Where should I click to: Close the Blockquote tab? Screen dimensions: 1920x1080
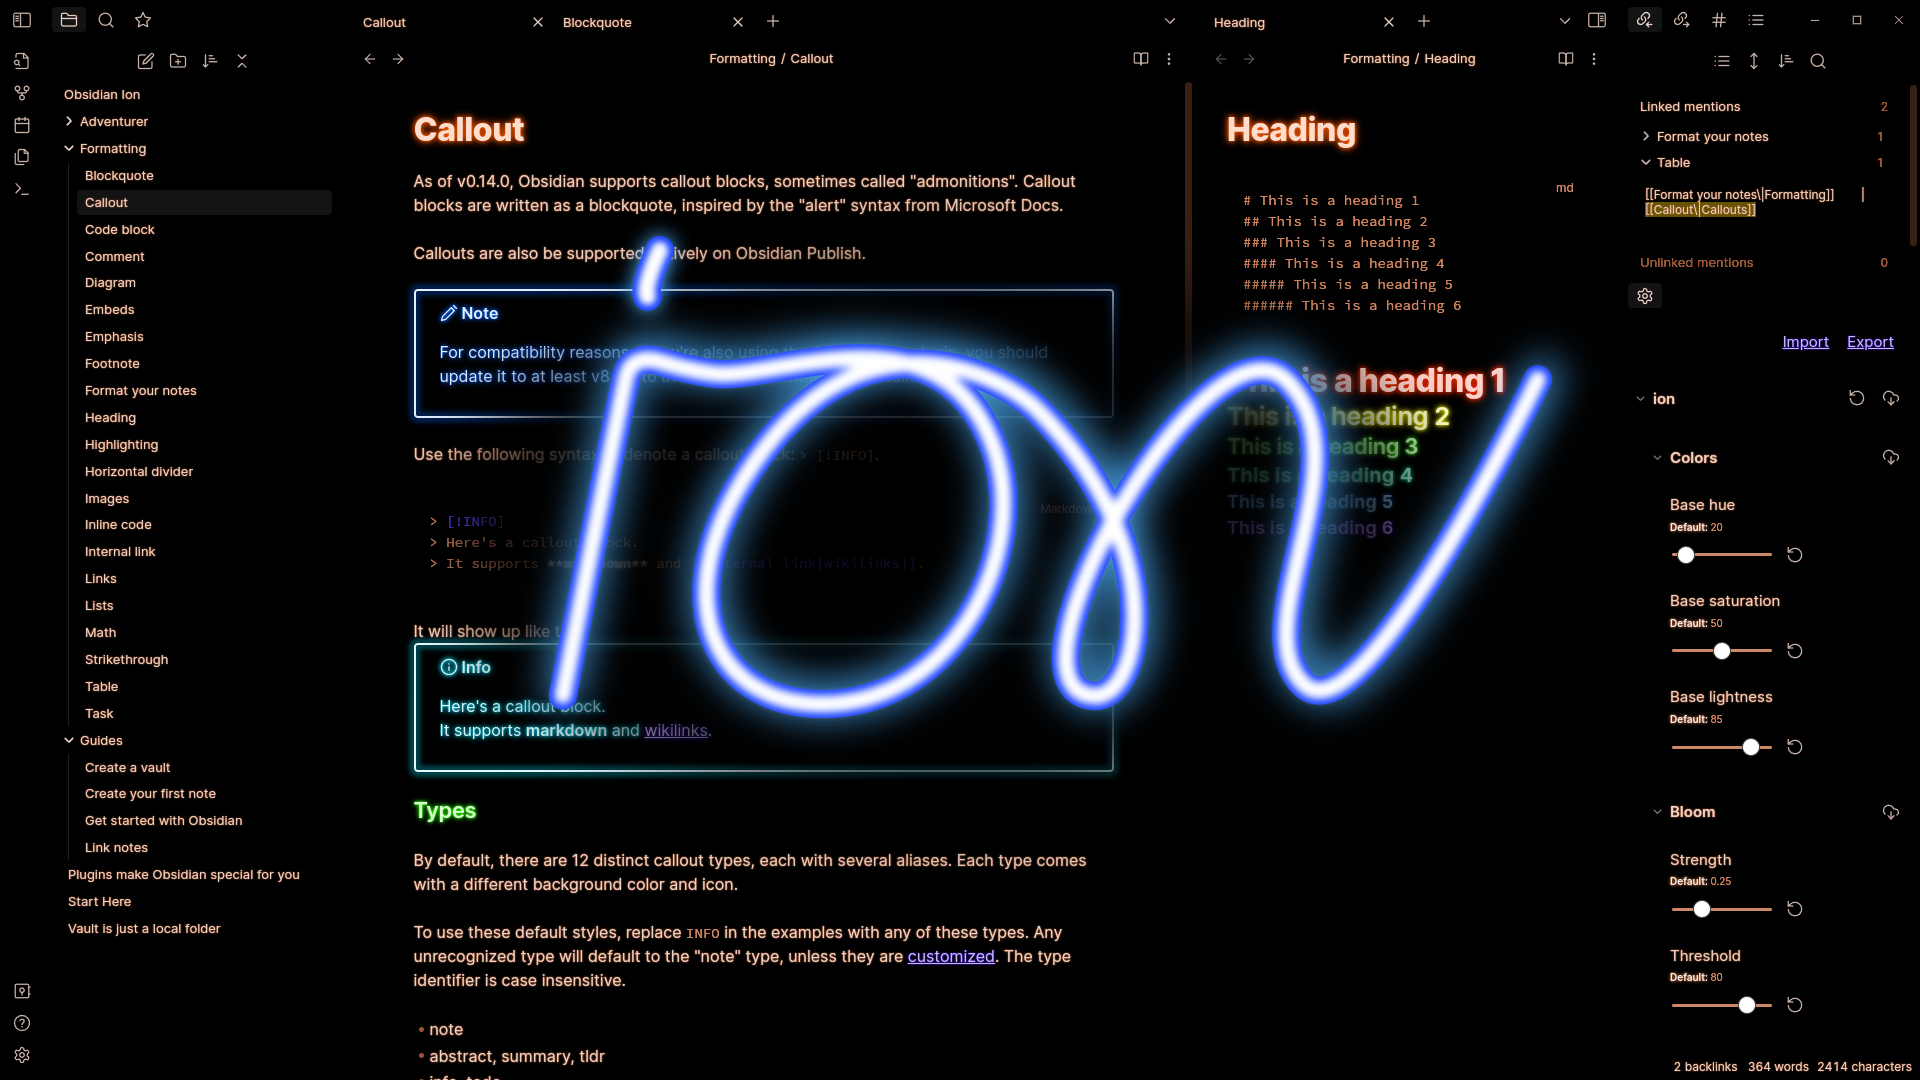tap(738, 22)
